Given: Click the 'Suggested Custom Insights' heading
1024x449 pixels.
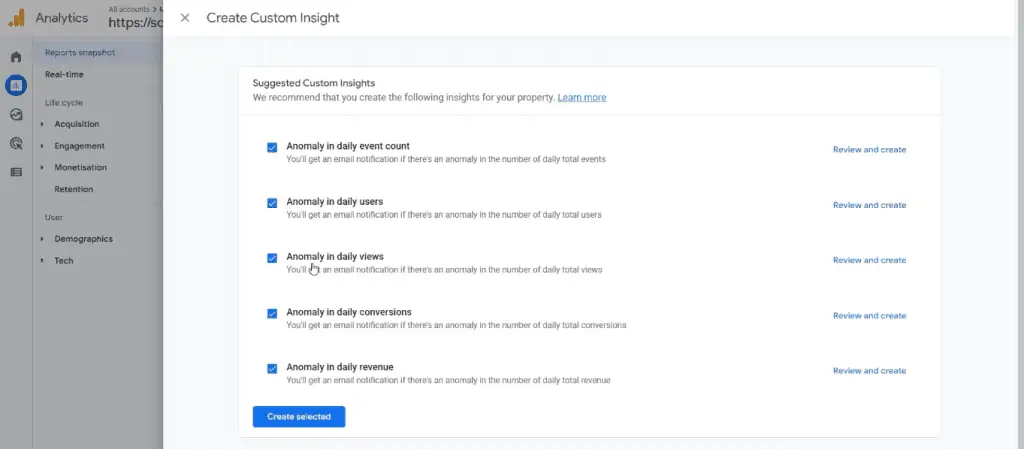Looking at the screenshot, I should [x=314, y=83].
